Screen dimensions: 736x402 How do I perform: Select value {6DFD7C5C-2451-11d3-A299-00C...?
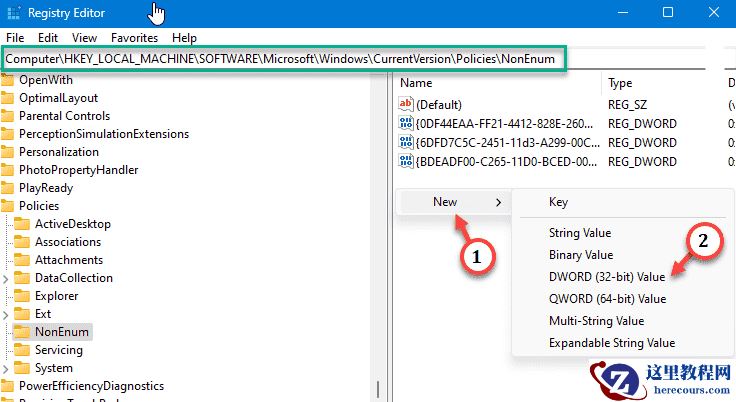click(507, 143)
